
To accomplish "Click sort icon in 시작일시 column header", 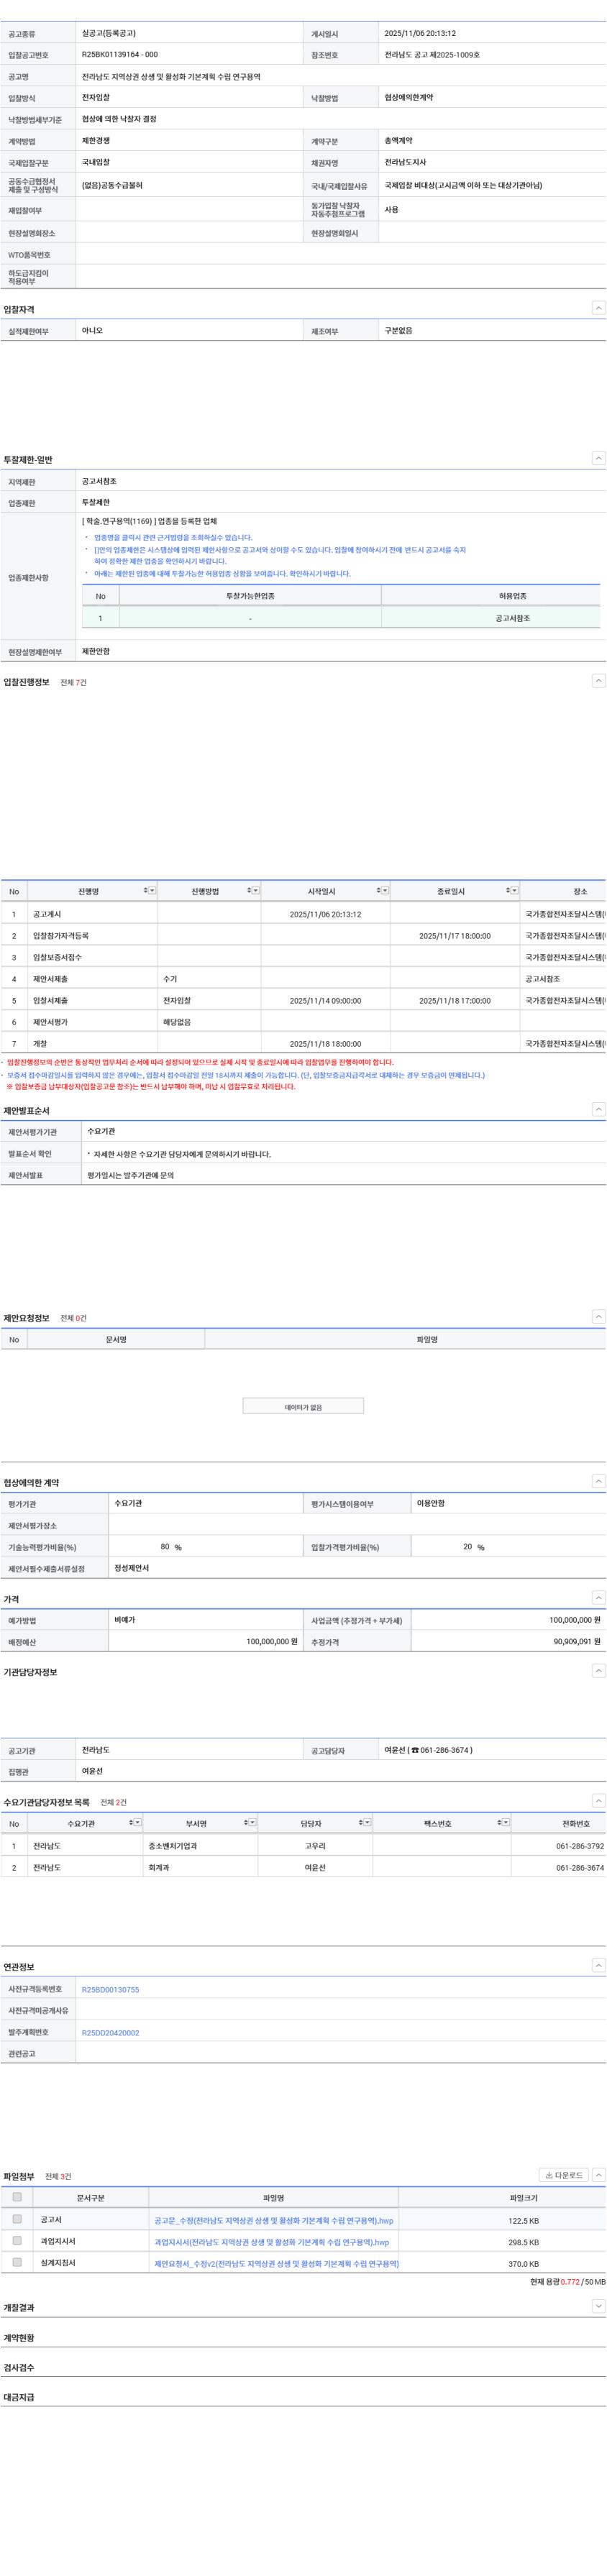I will pos(378,890).
